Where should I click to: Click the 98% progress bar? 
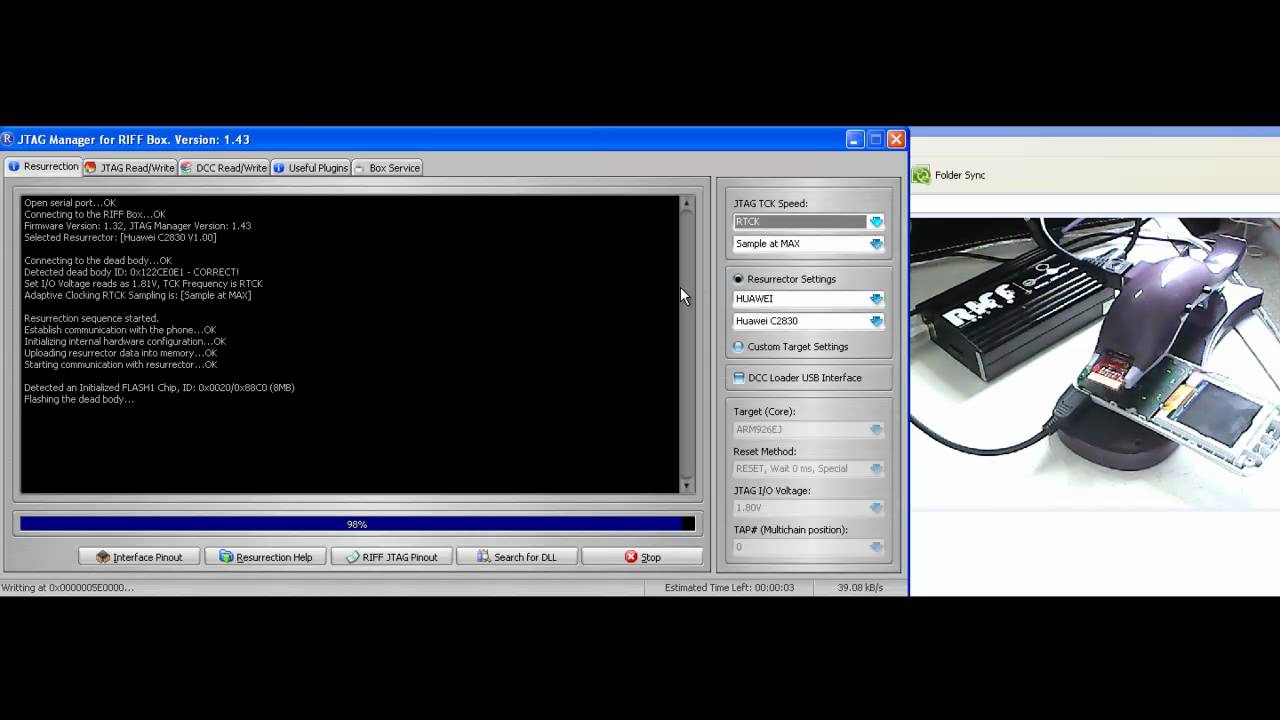tap(357, 524)
